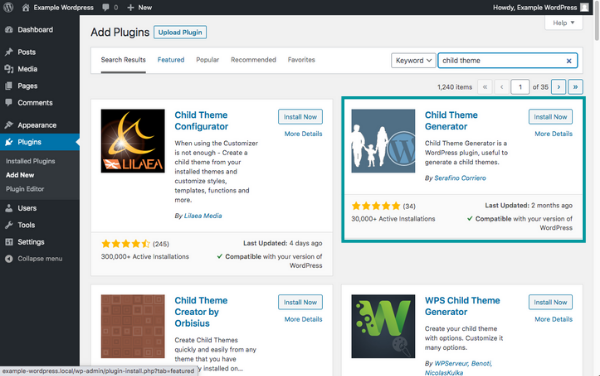This screenshot has width=600, height=376.
Task: Click the '300,000+ Active Installations' text
Action: point(145,257)
